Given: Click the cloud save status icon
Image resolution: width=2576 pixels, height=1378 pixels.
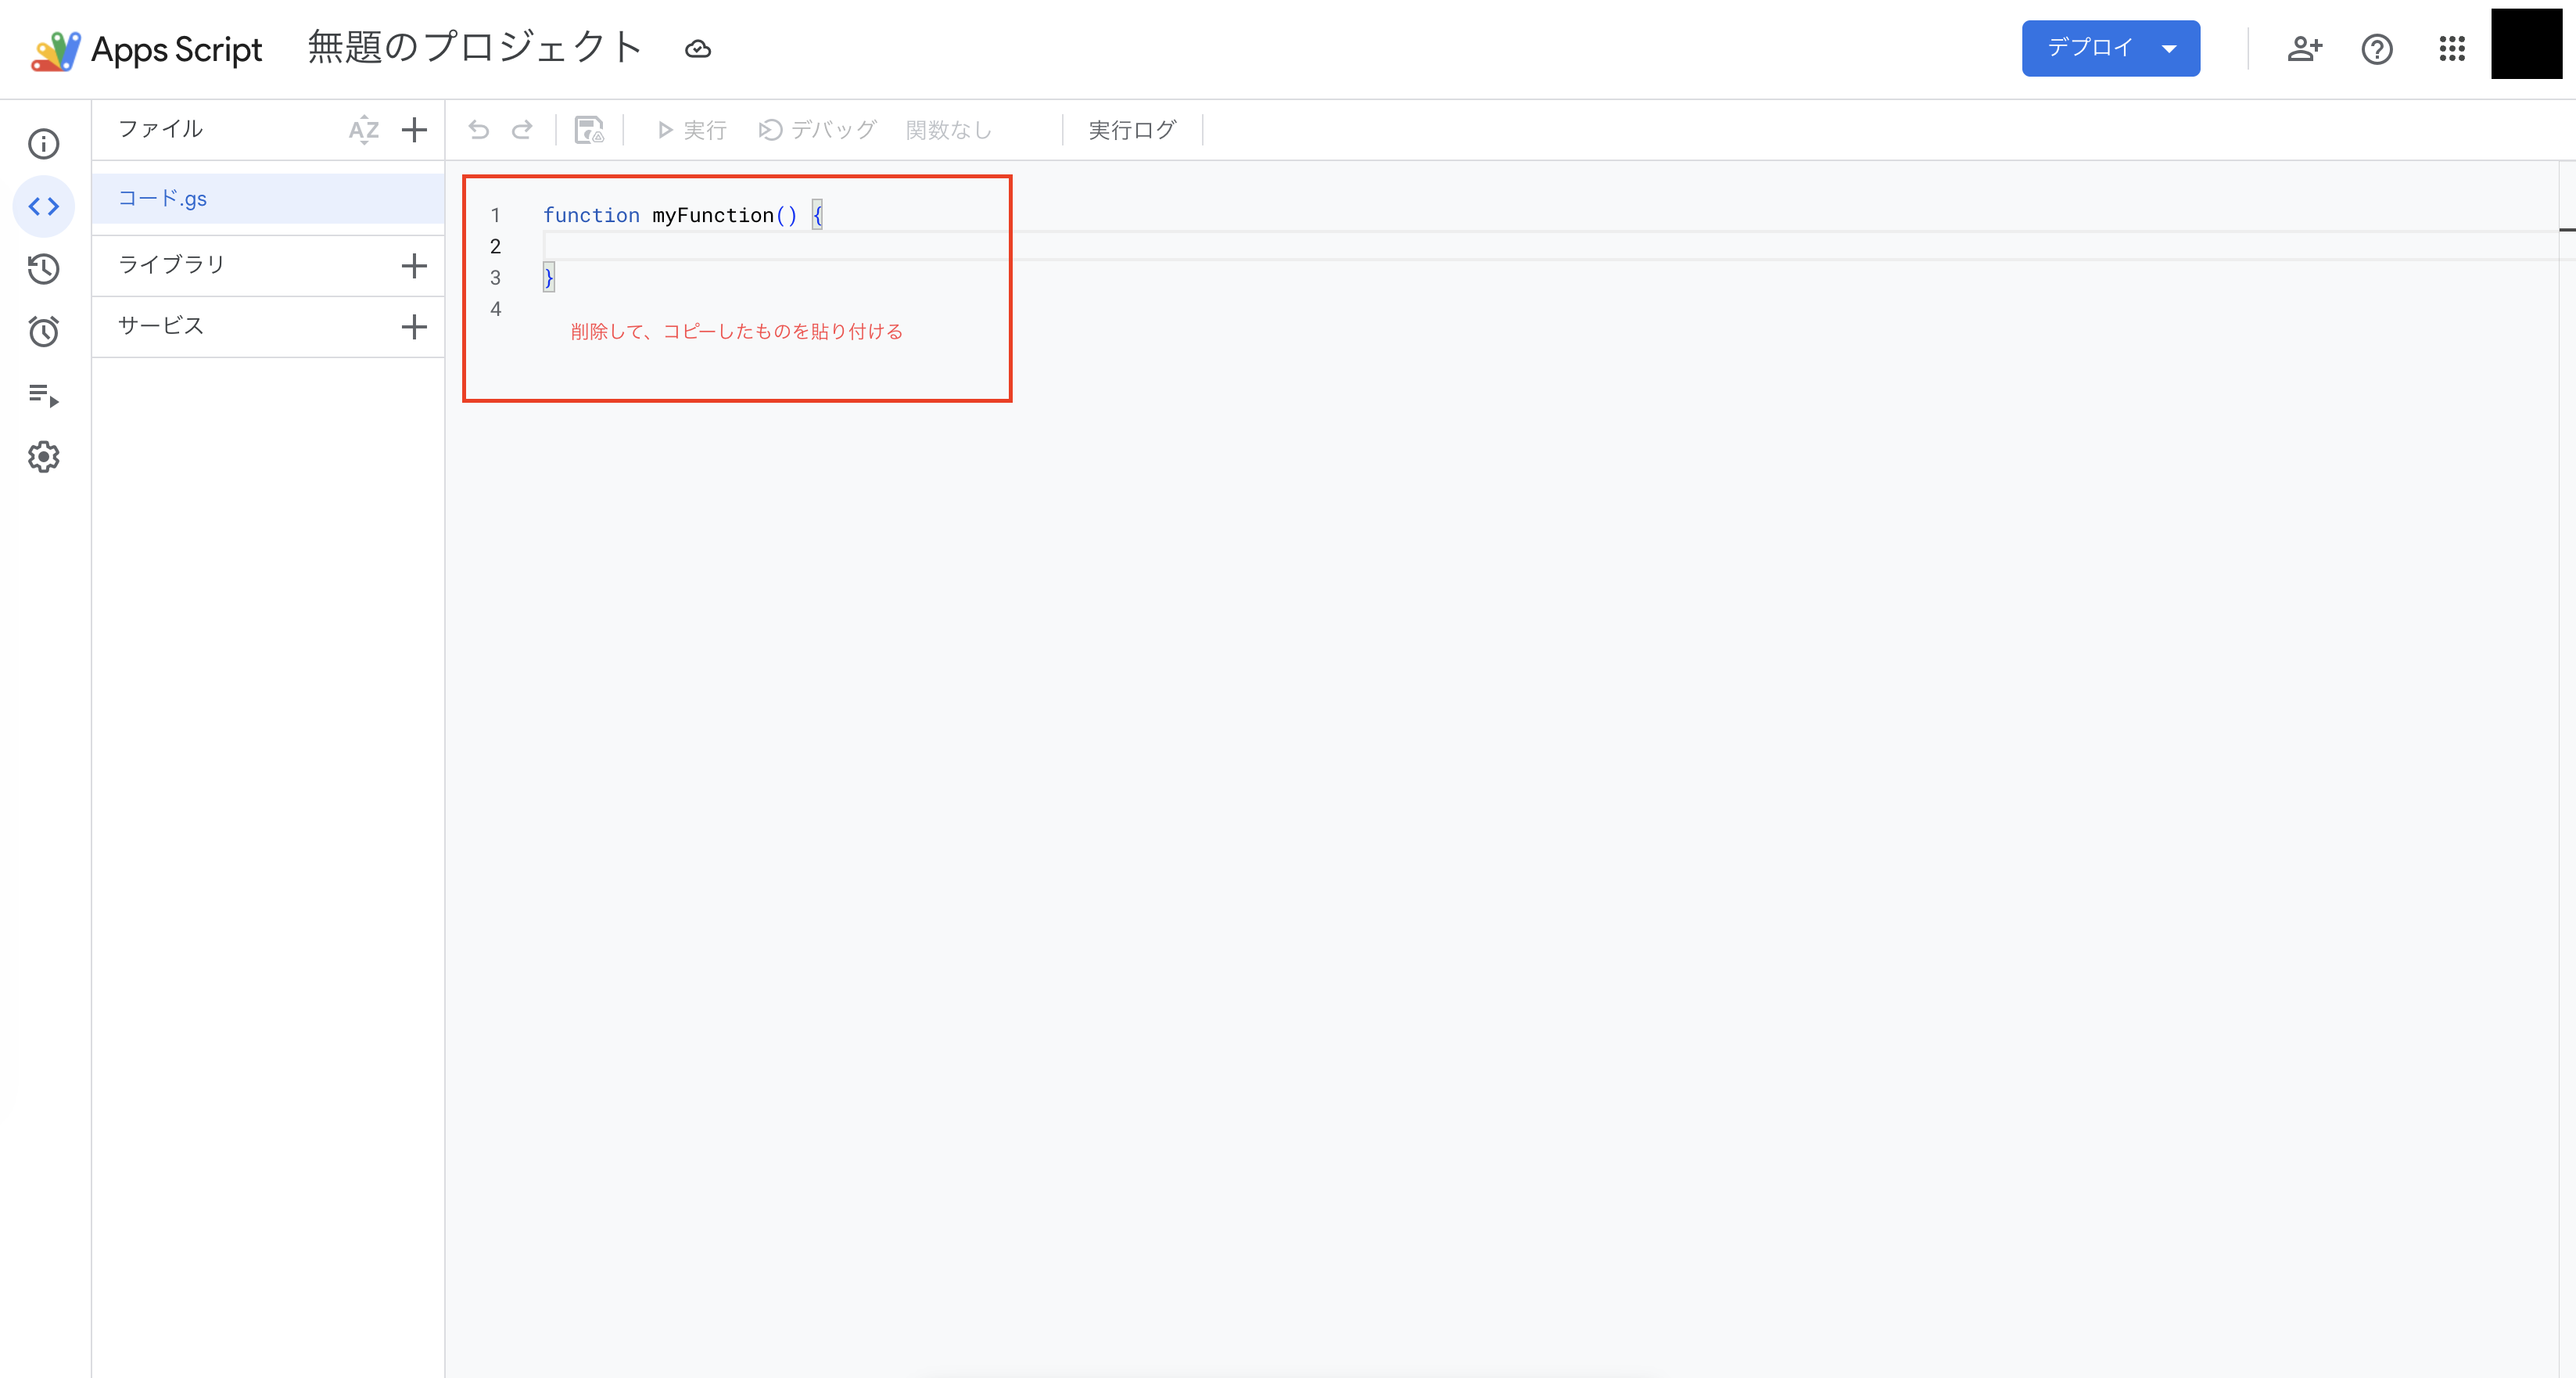Looking at the screenshot, I should click(698, 49).
